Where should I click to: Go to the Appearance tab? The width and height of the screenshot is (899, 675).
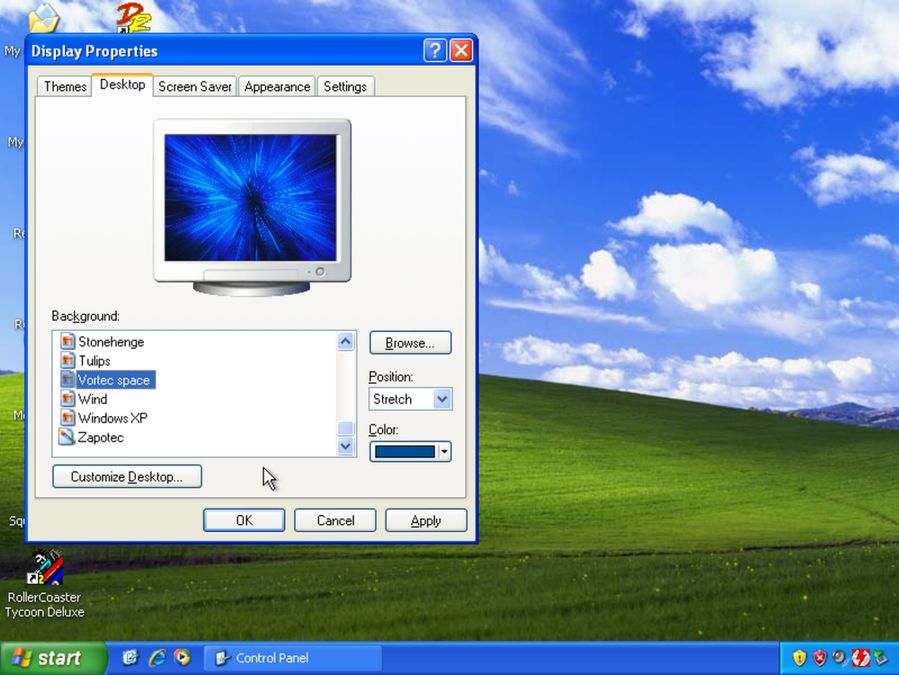[x=277, y=87]
